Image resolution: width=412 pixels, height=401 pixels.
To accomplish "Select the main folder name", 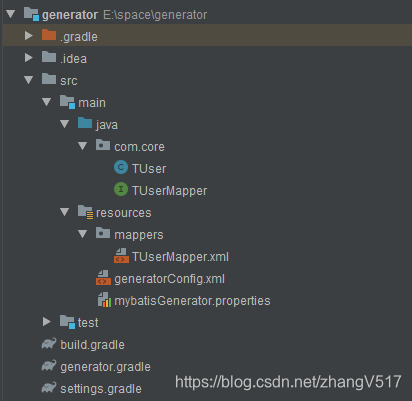I will 92,103.
